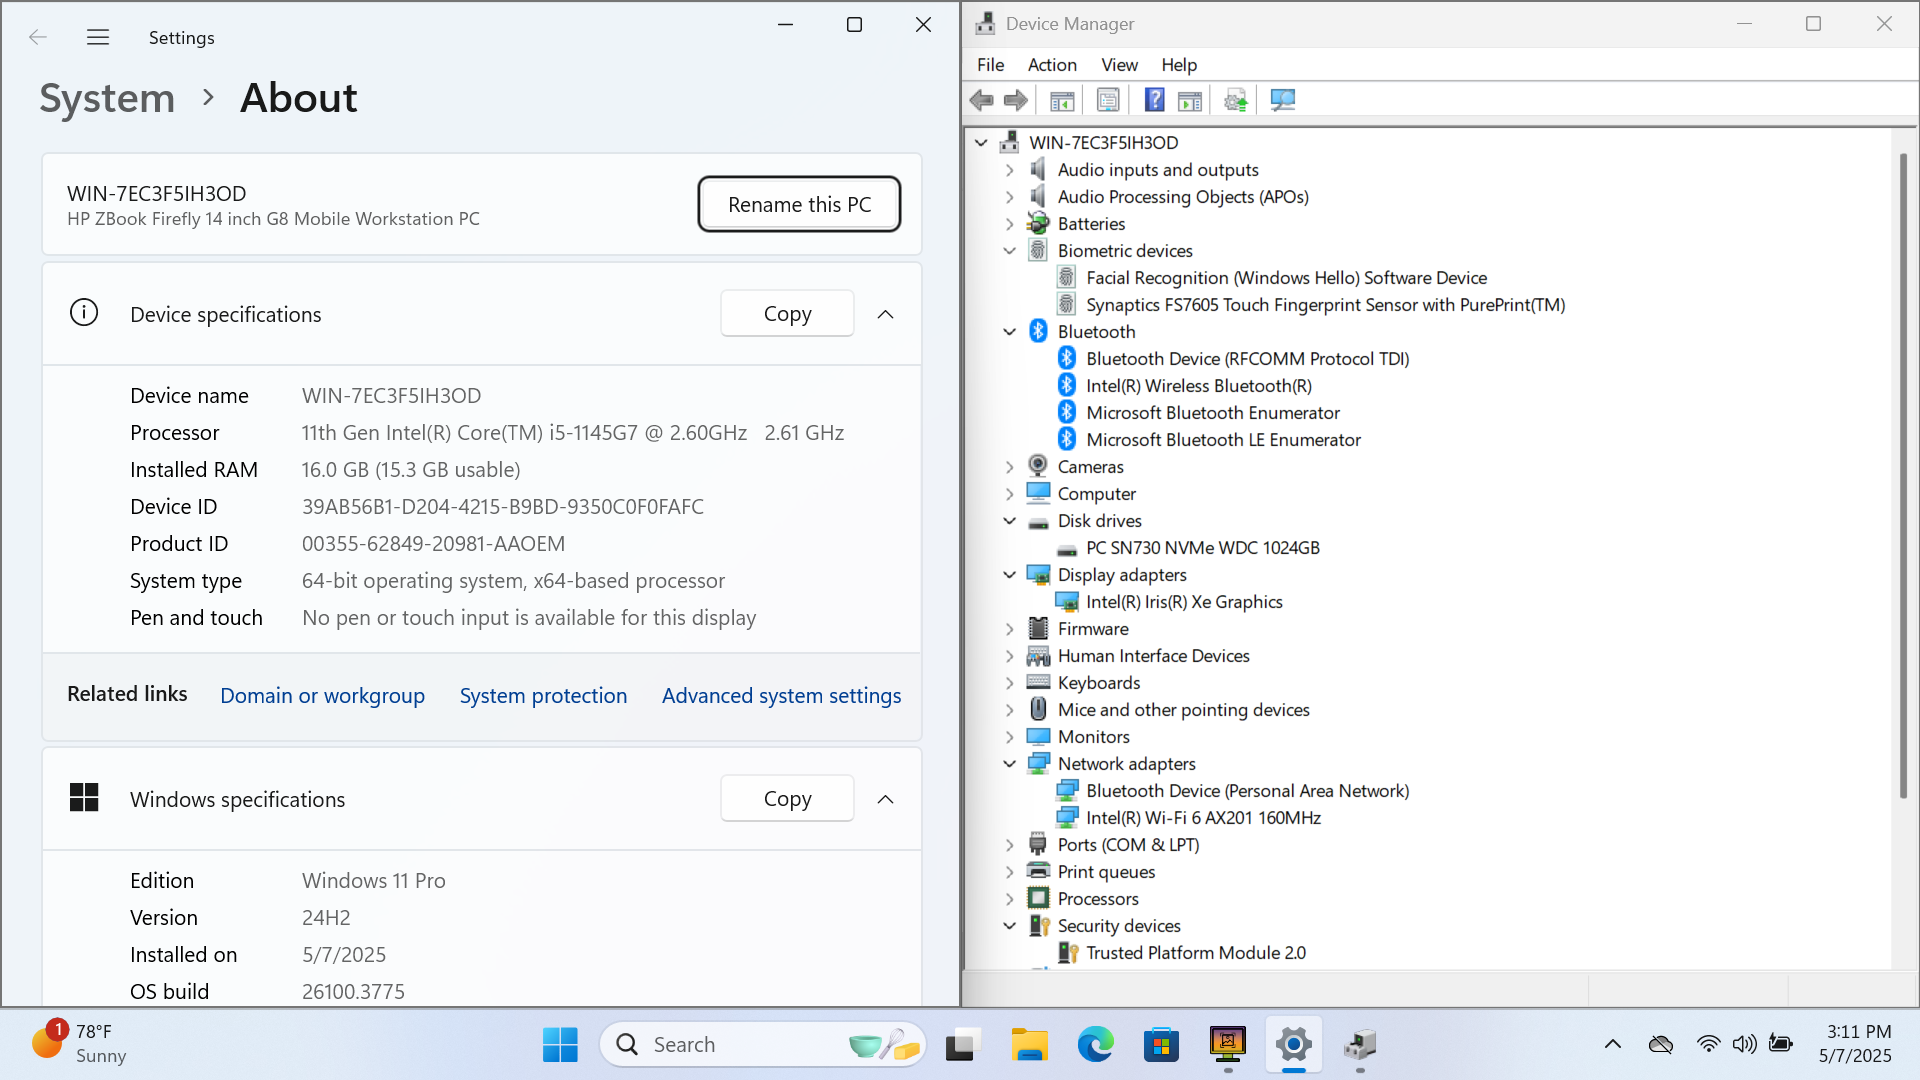
Task: Collapse the Bluetooth node
Action: pos(1010,332)
